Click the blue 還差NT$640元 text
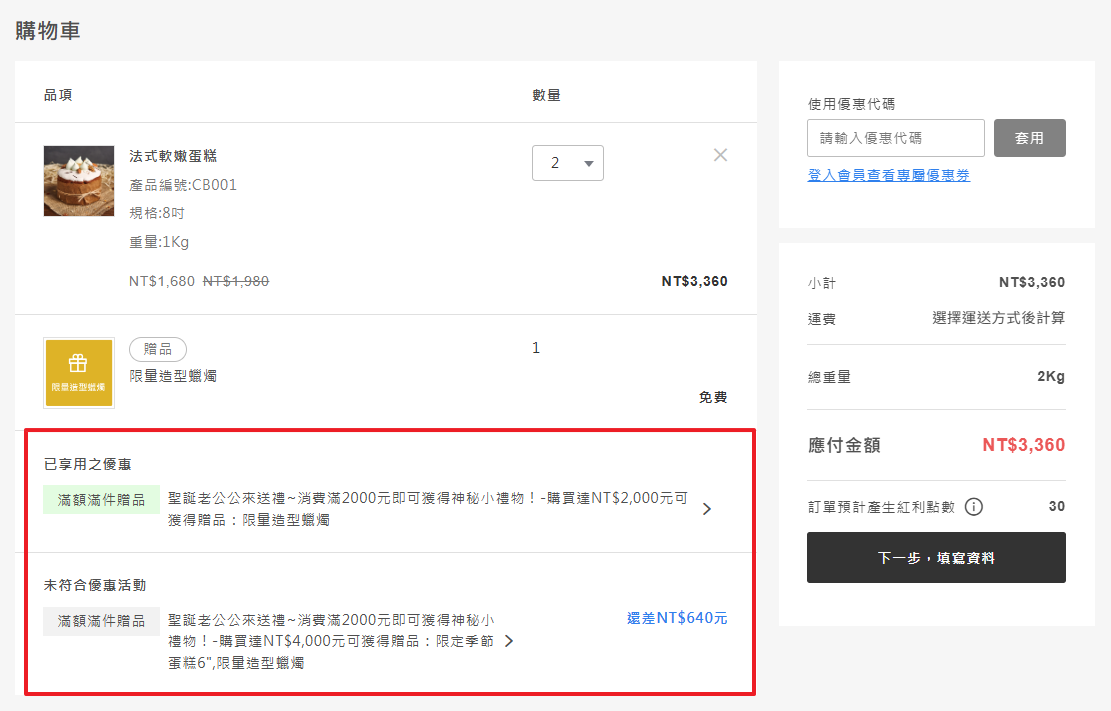 [x=677, y=618]
